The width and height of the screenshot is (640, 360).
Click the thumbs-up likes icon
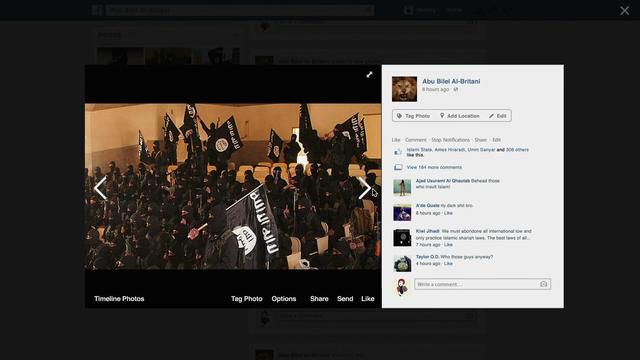point(398,152)
